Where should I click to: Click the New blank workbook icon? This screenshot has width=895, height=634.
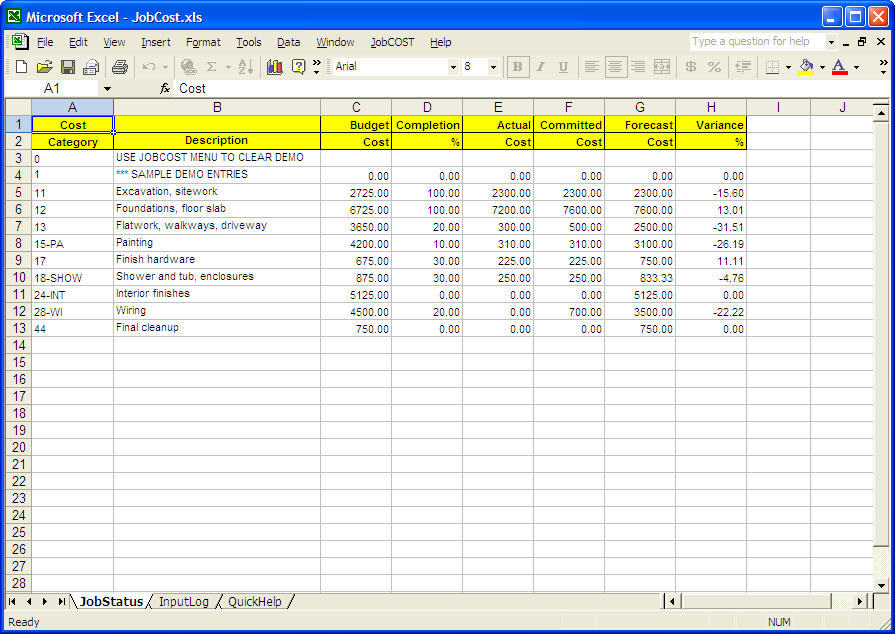point(21,67)
